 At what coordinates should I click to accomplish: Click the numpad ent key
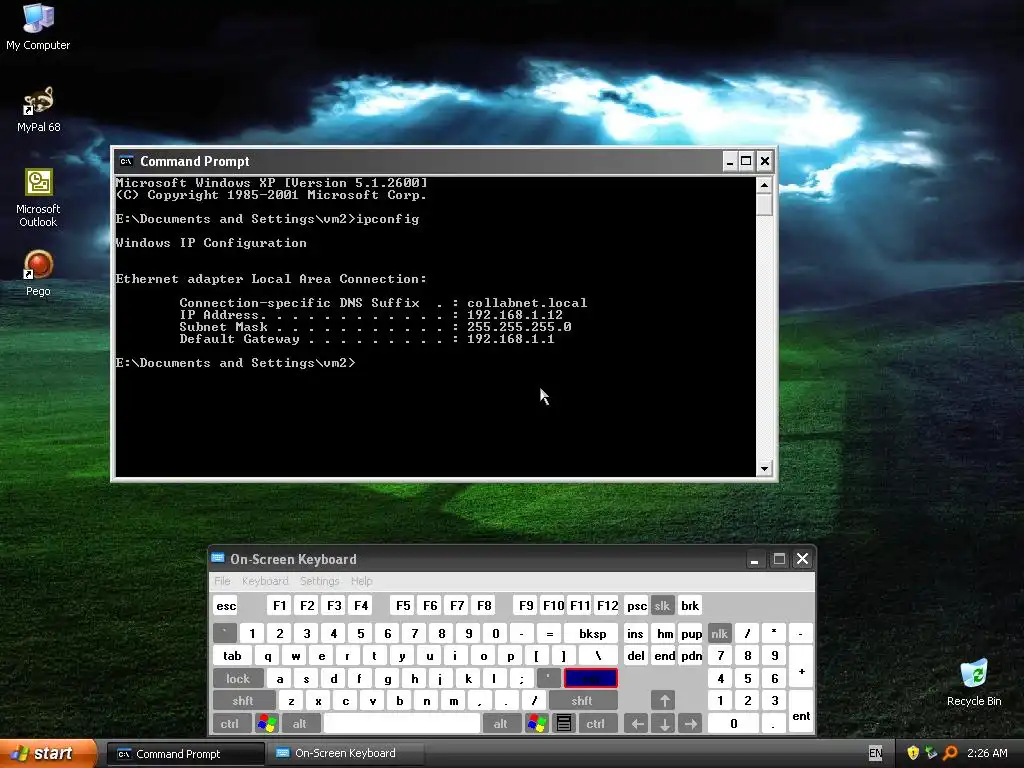coord(801,712)
